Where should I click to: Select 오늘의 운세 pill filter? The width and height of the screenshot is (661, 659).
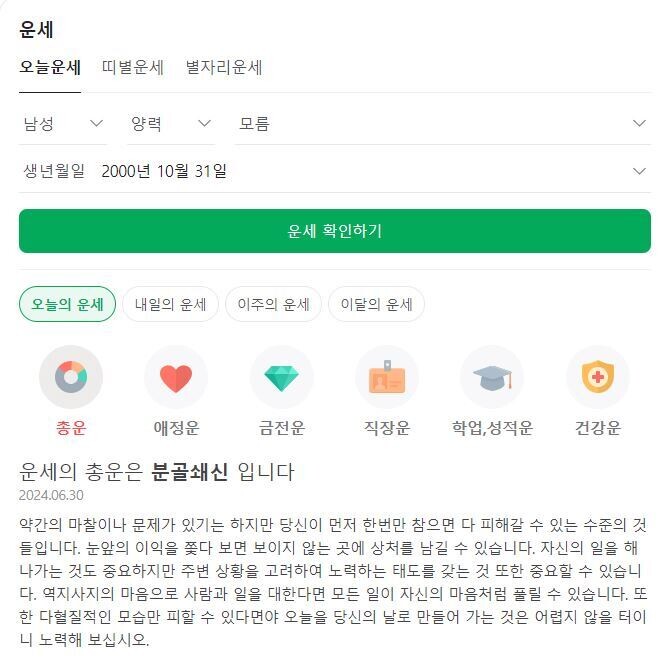pyautogui.click(x=67, y=304)
